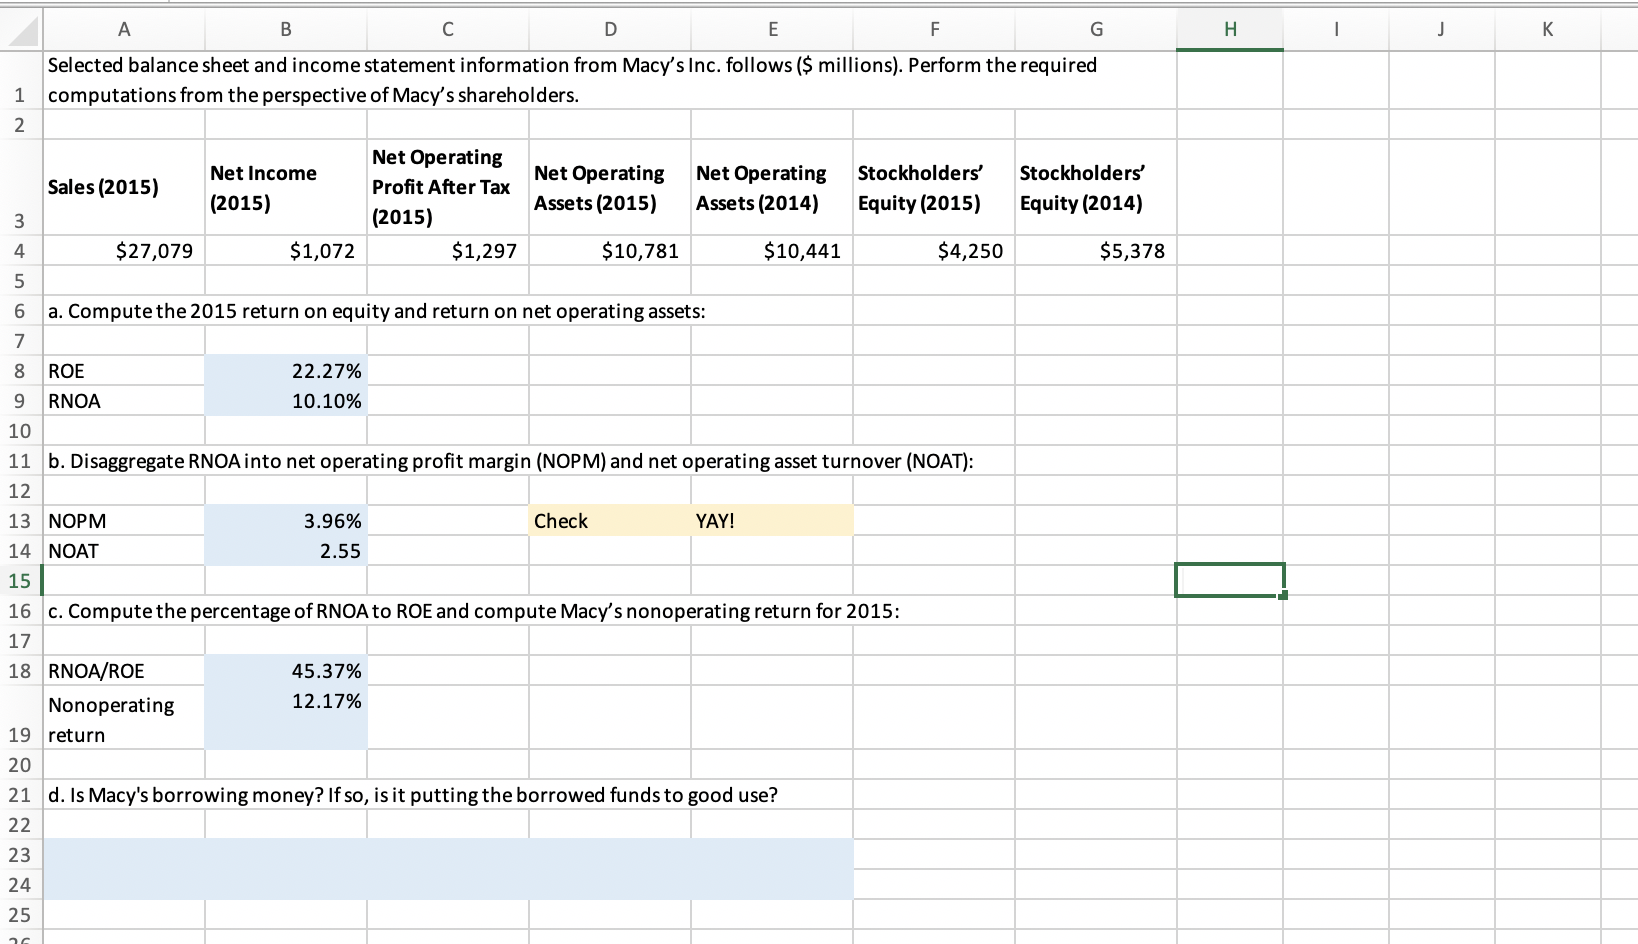Select the 2.55 NOAT value
This screenshot has height=944, width=1638.
click(x=286, y=551)
